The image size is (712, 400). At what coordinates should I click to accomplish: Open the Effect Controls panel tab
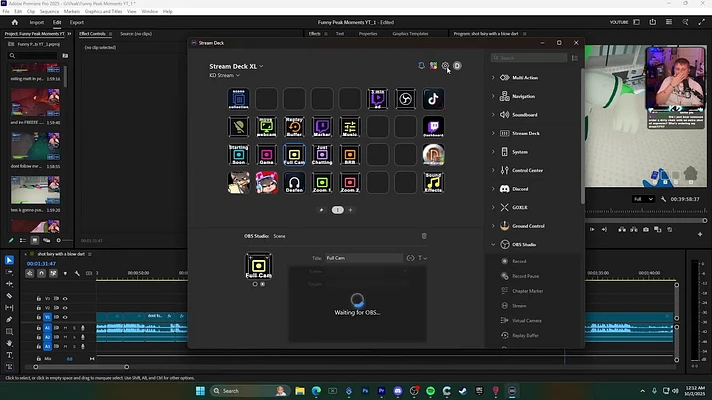tap(92, 34)
